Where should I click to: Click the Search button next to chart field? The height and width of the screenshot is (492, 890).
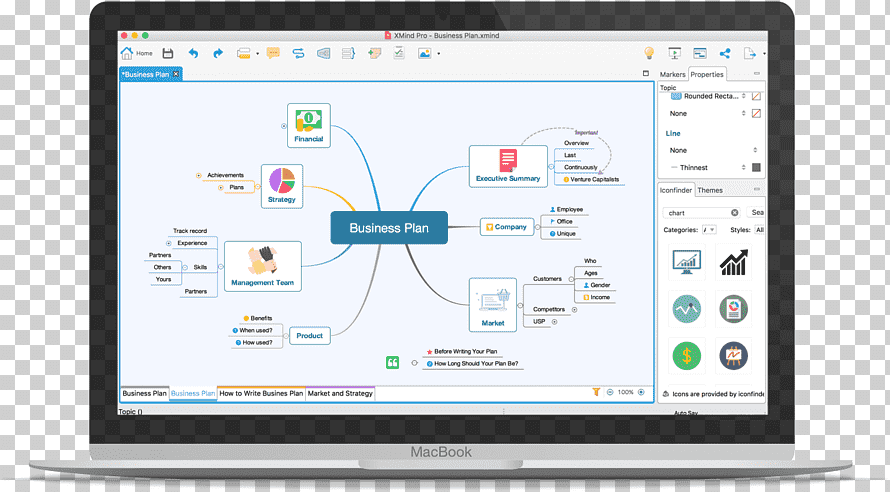[757, 212]
